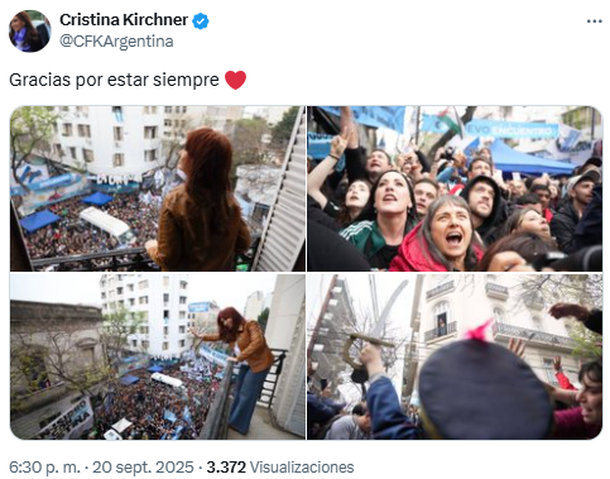
Task: Click the blue tent in top-right photo
Action: coord(529,160)
